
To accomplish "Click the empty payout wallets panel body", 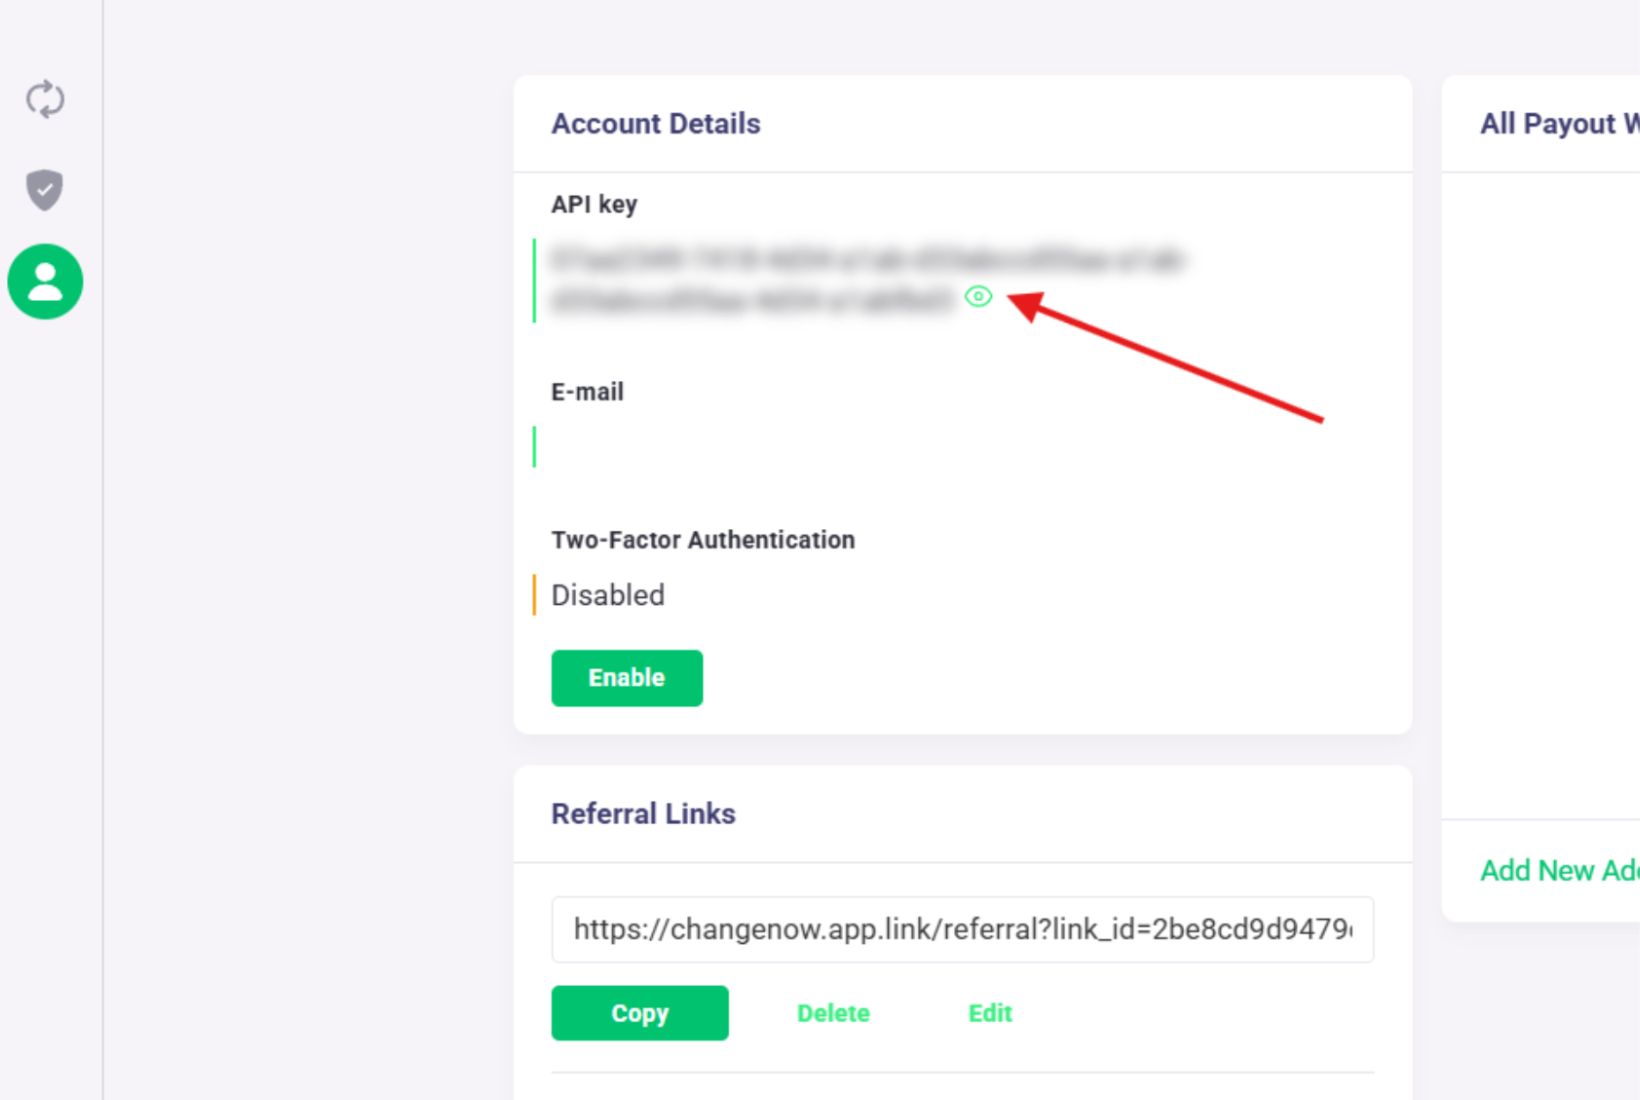I will point(1541,495).
